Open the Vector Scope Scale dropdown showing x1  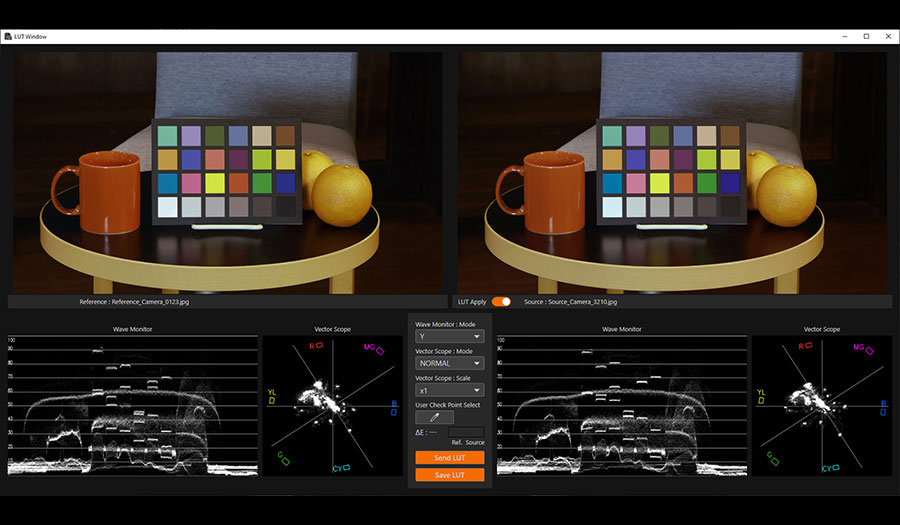pos(449,390)
